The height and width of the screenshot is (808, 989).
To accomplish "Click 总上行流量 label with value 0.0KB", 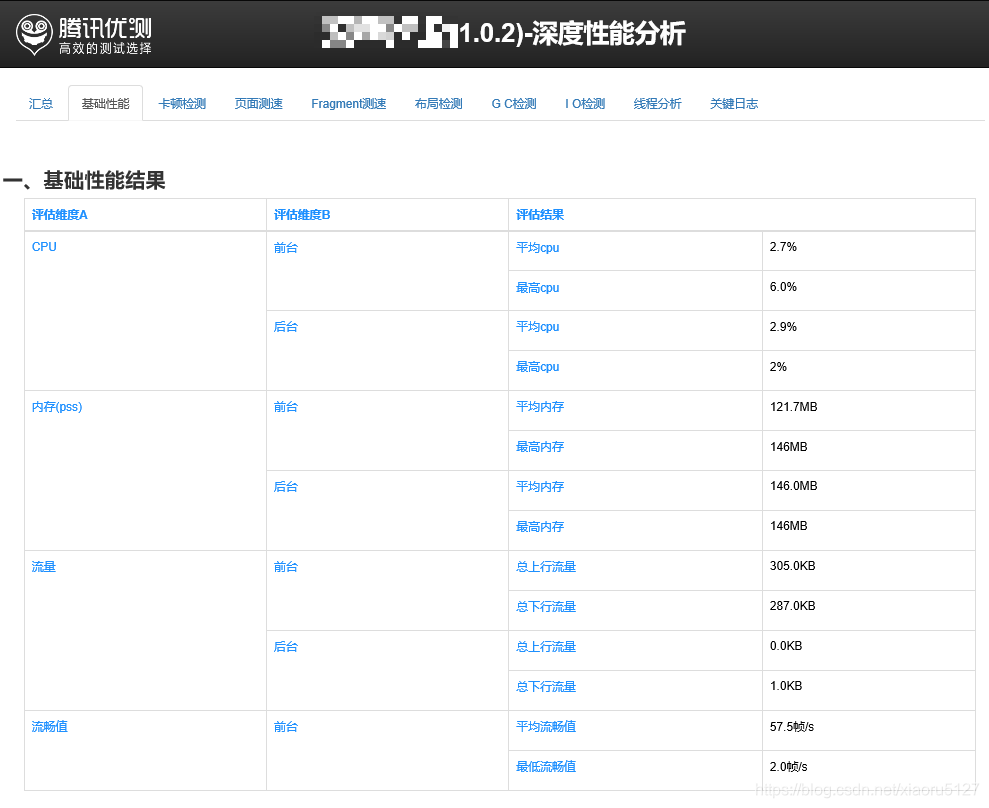I will 546,647.
